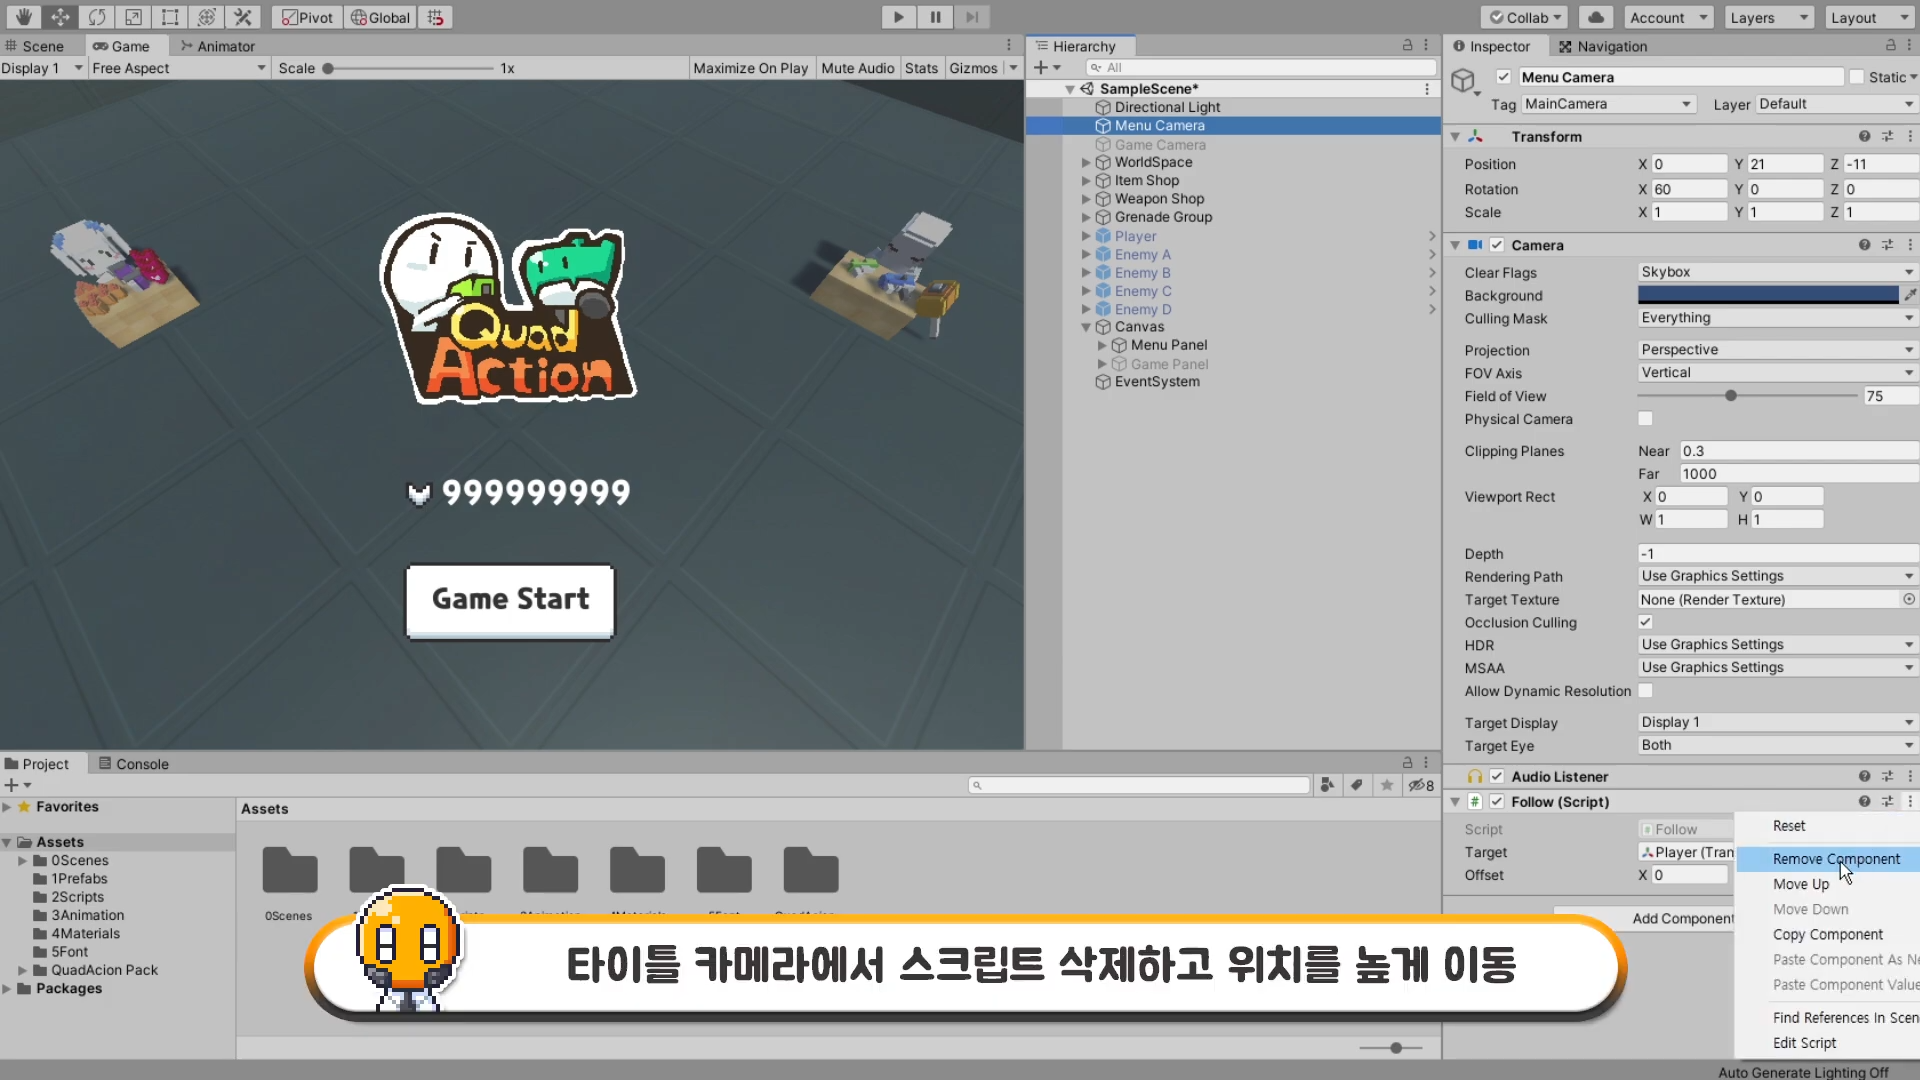The height and width of the screenshot is (1080, 1920).
Task: Lock the Hierarchy panel
Action: (x=1407, y=46)
